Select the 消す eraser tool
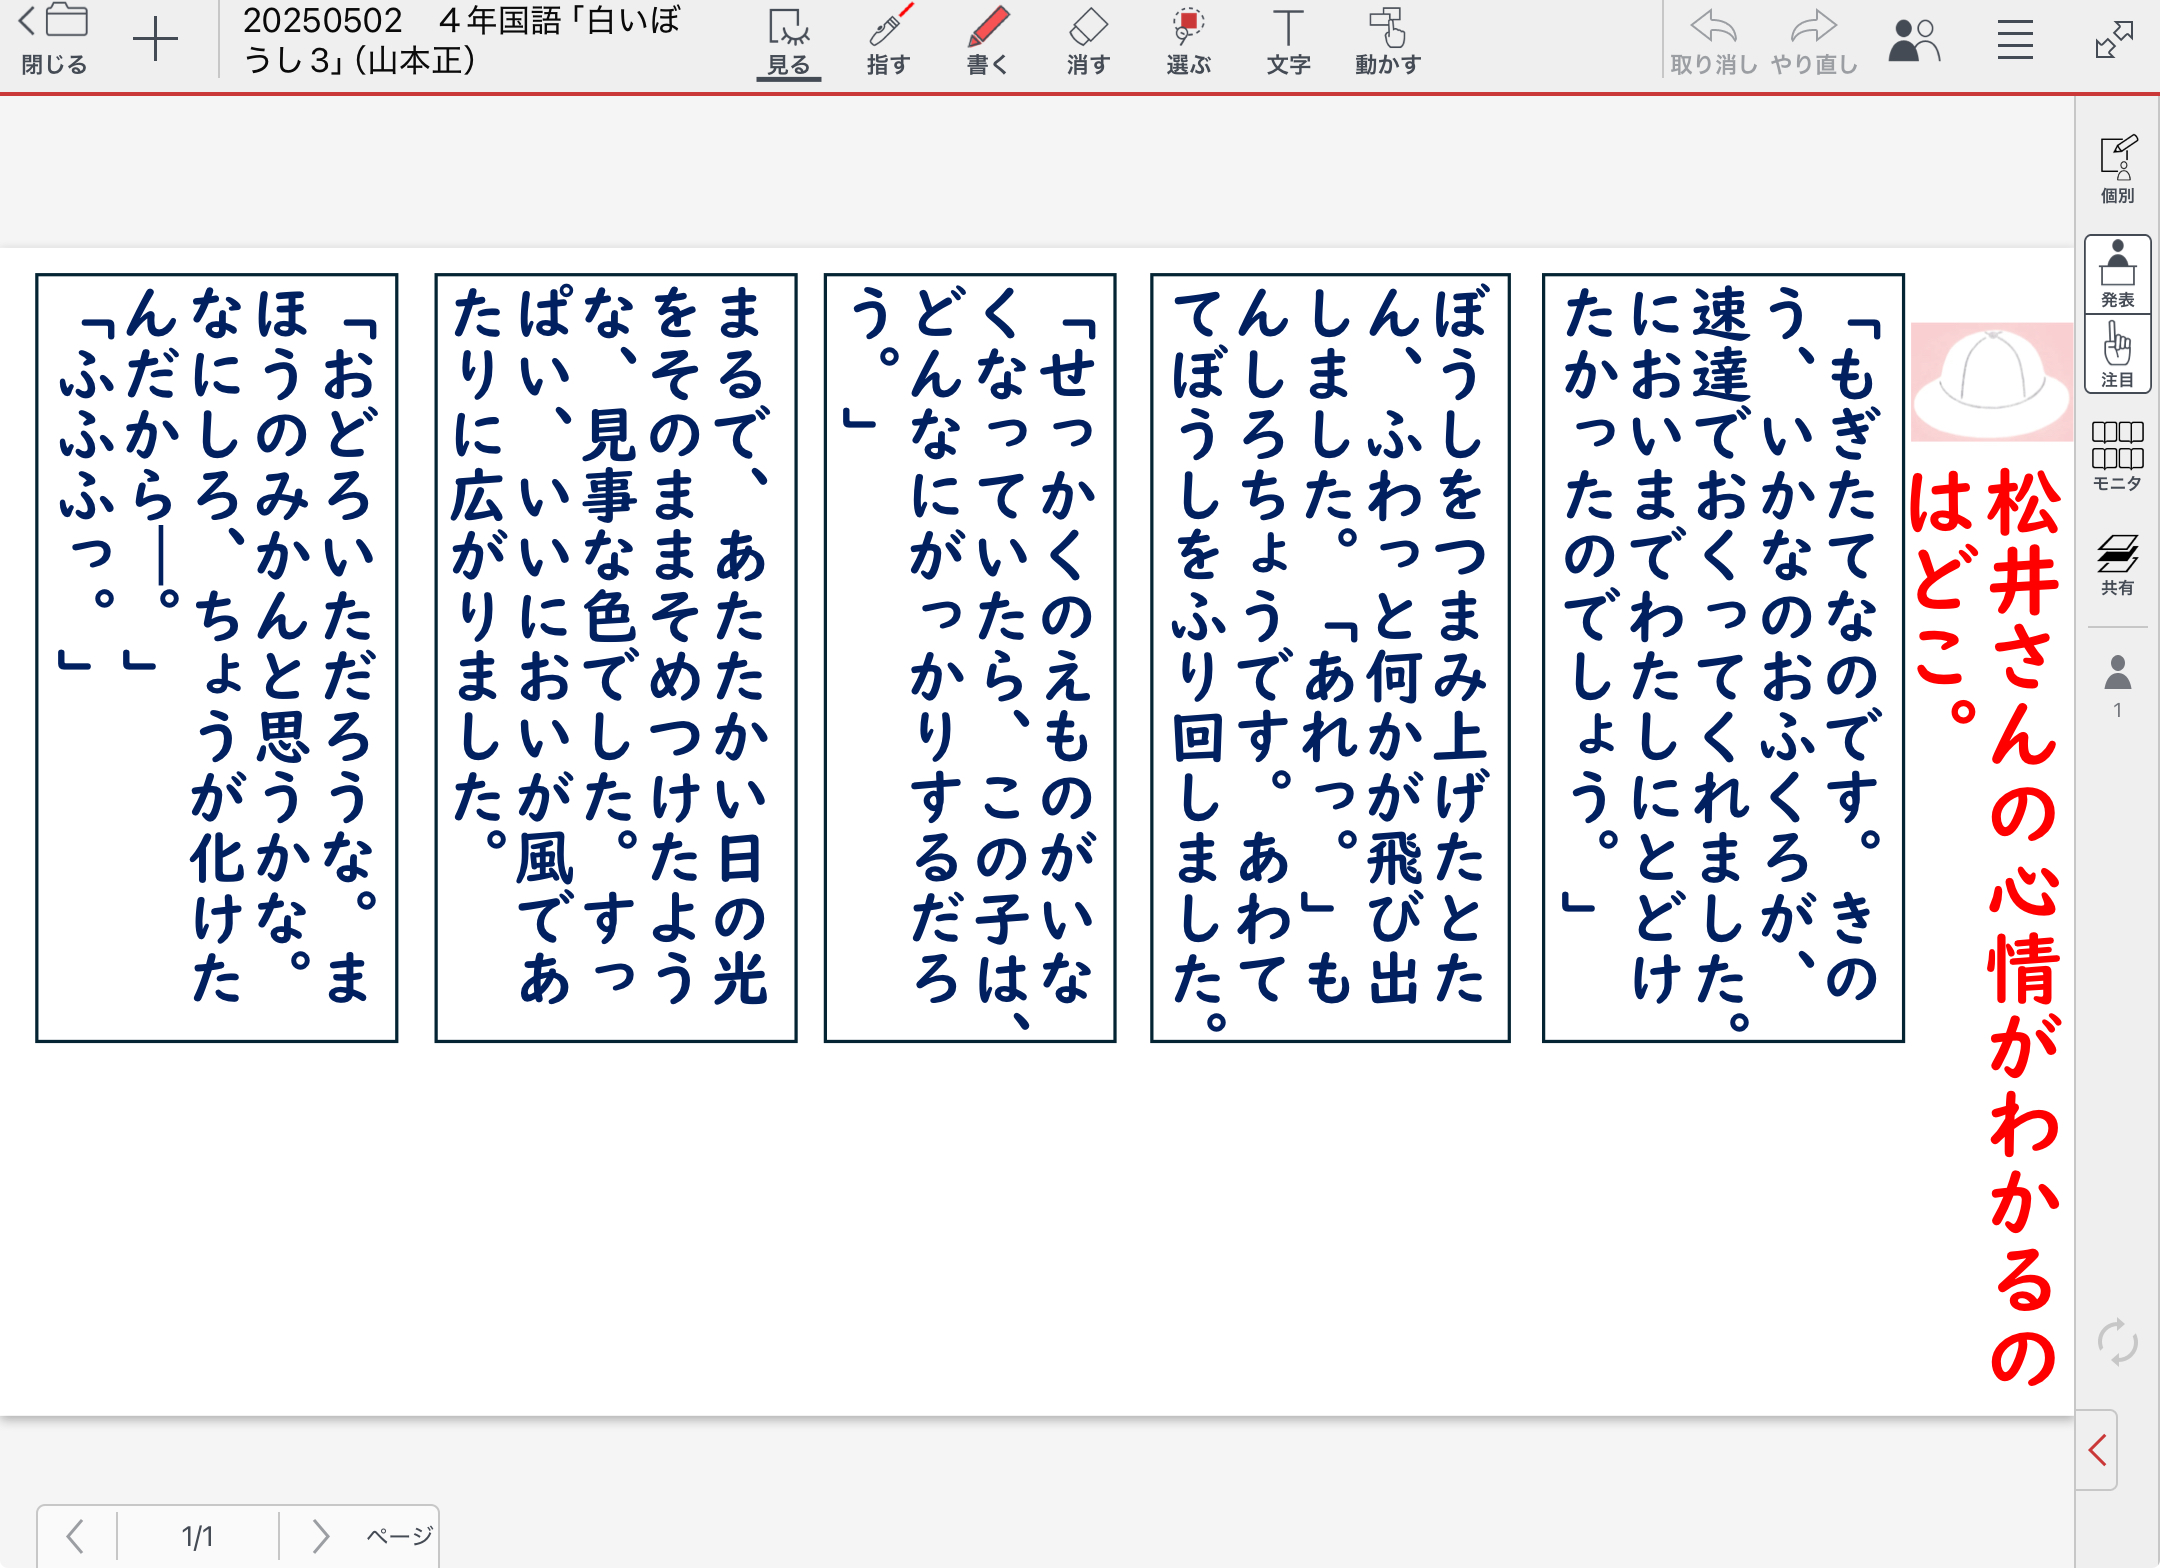2160x1568 pixels. point(1088,42)
